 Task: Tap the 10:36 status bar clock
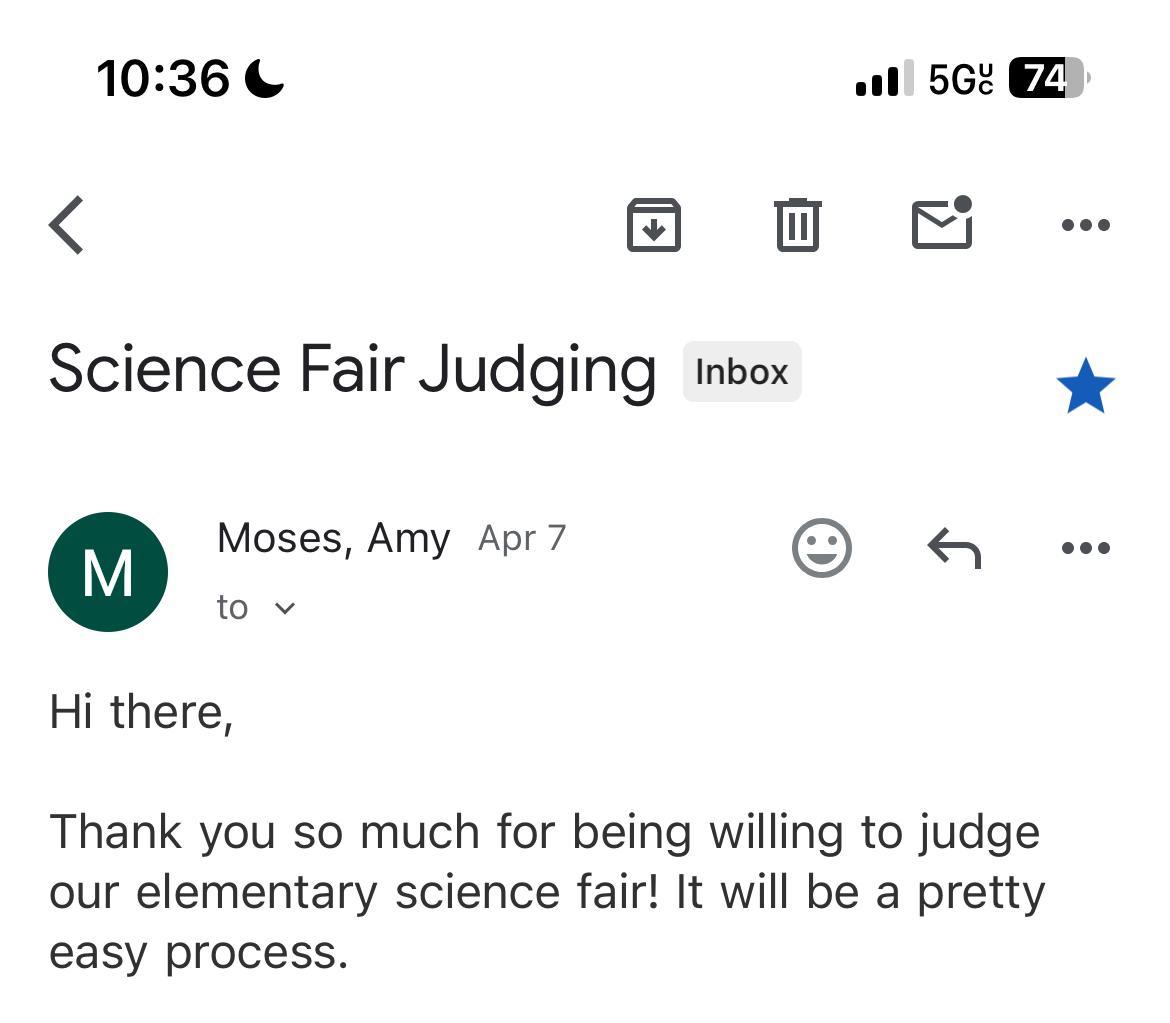pos(163,78)
